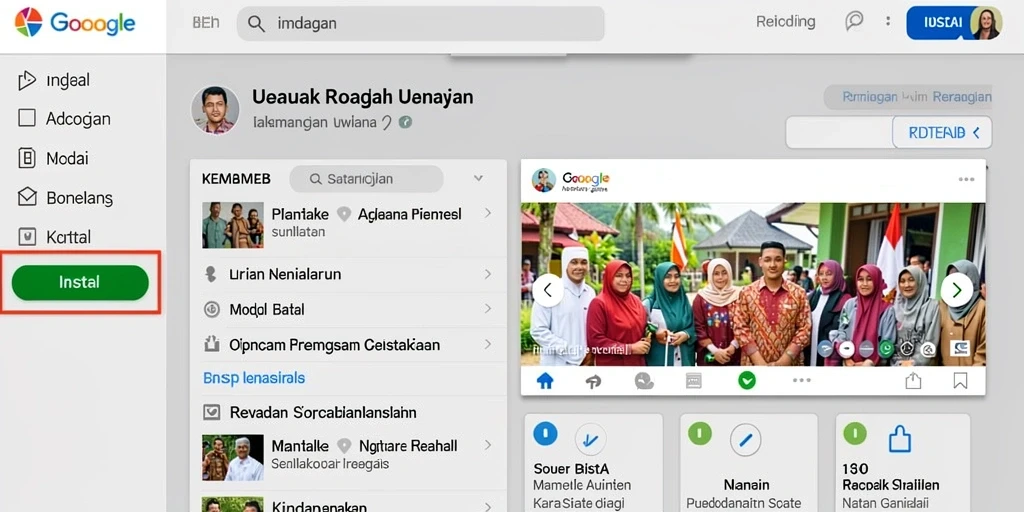Toggle the green check button under the photo
1024x512 pixels.
[x=746, y=381]
